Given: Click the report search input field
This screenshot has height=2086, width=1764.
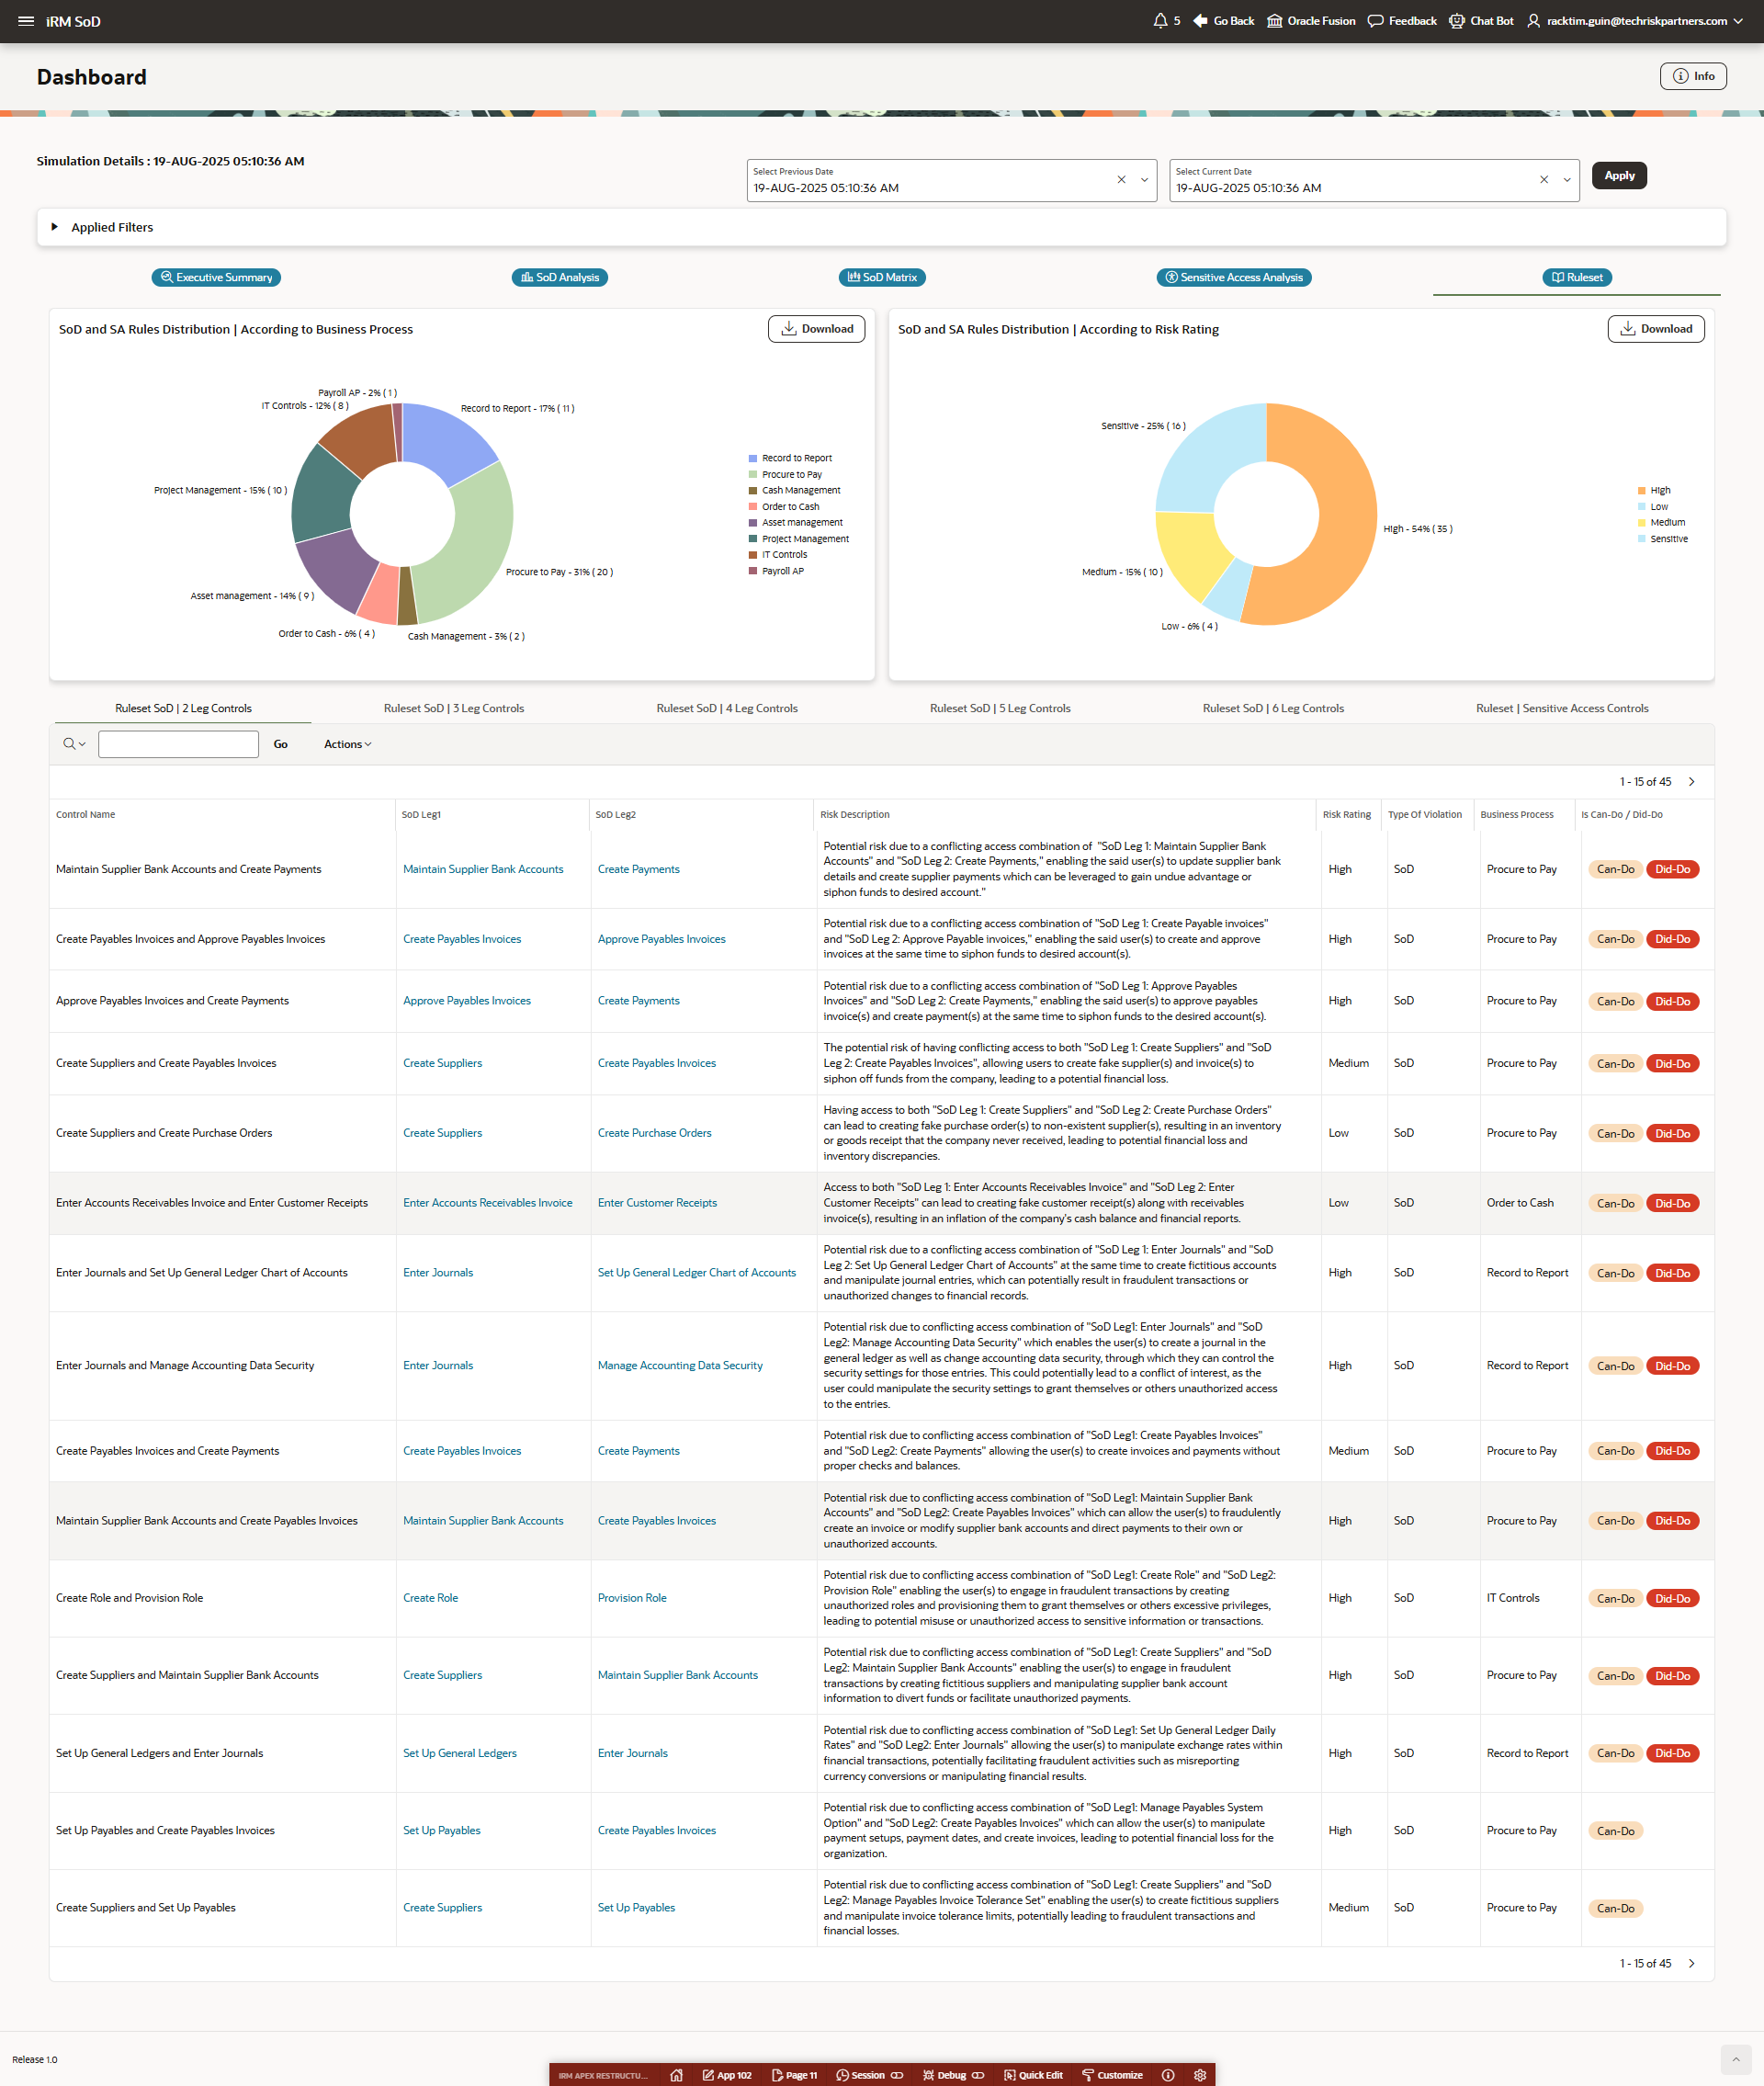Looking at the screenshot, I should (x=178, y=744).
